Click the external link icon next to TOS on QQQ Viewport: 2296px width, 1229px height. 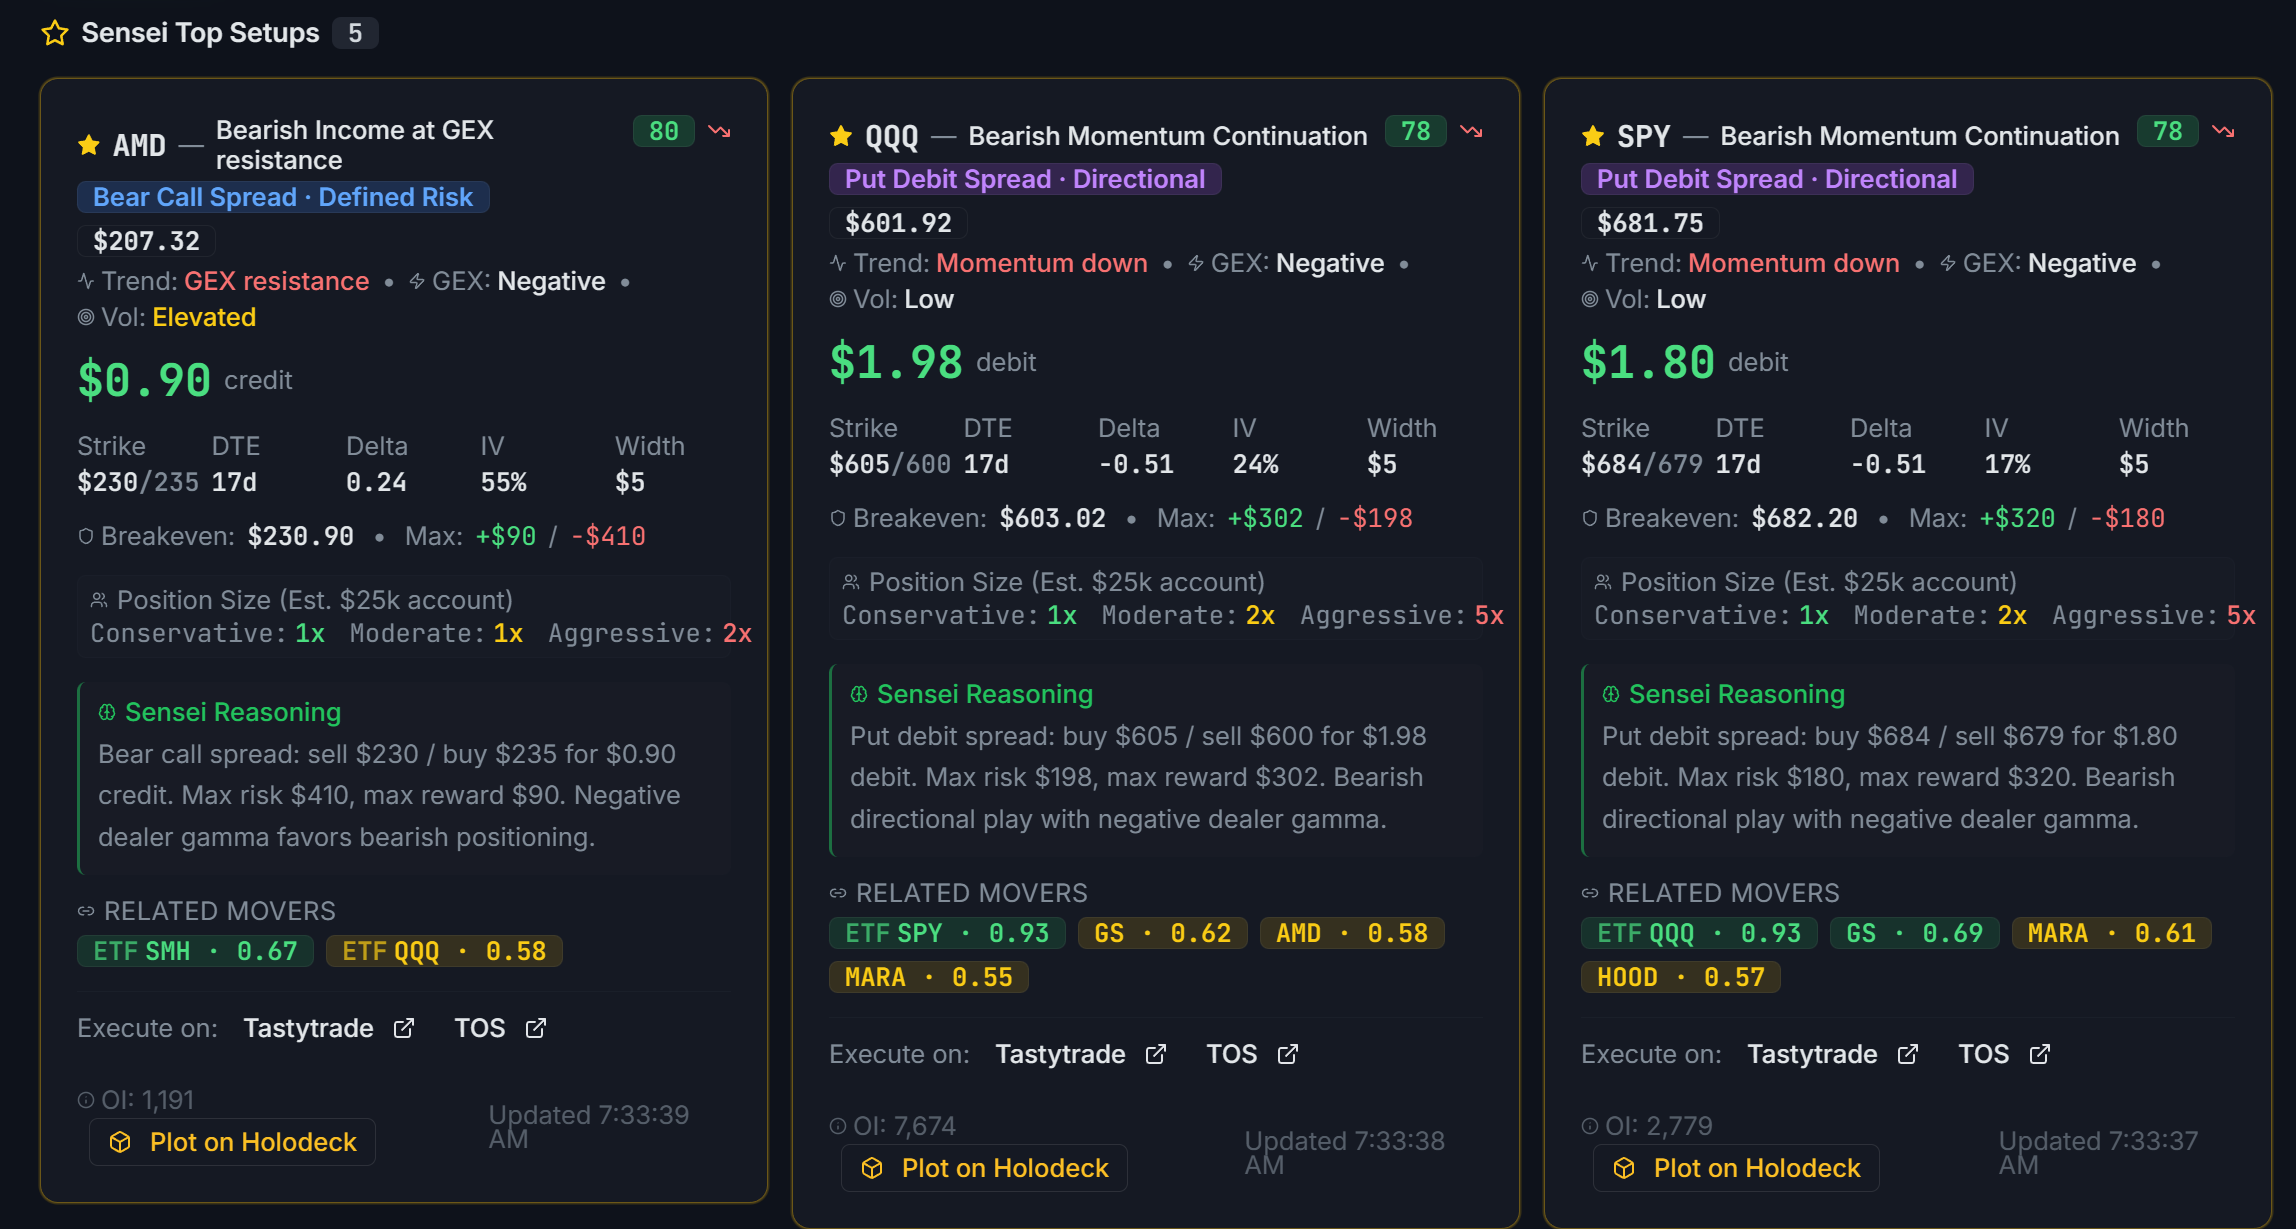[x=1287, y=1053]
